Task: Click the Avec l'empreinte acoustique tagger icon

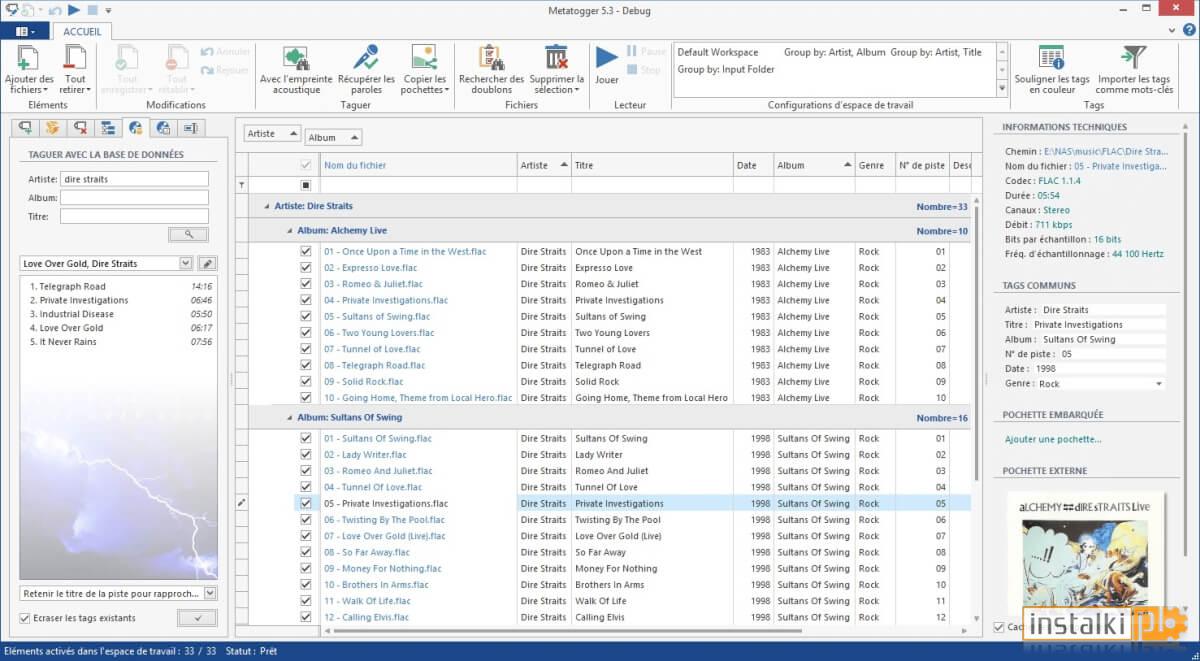Action: tap(296, 57)
